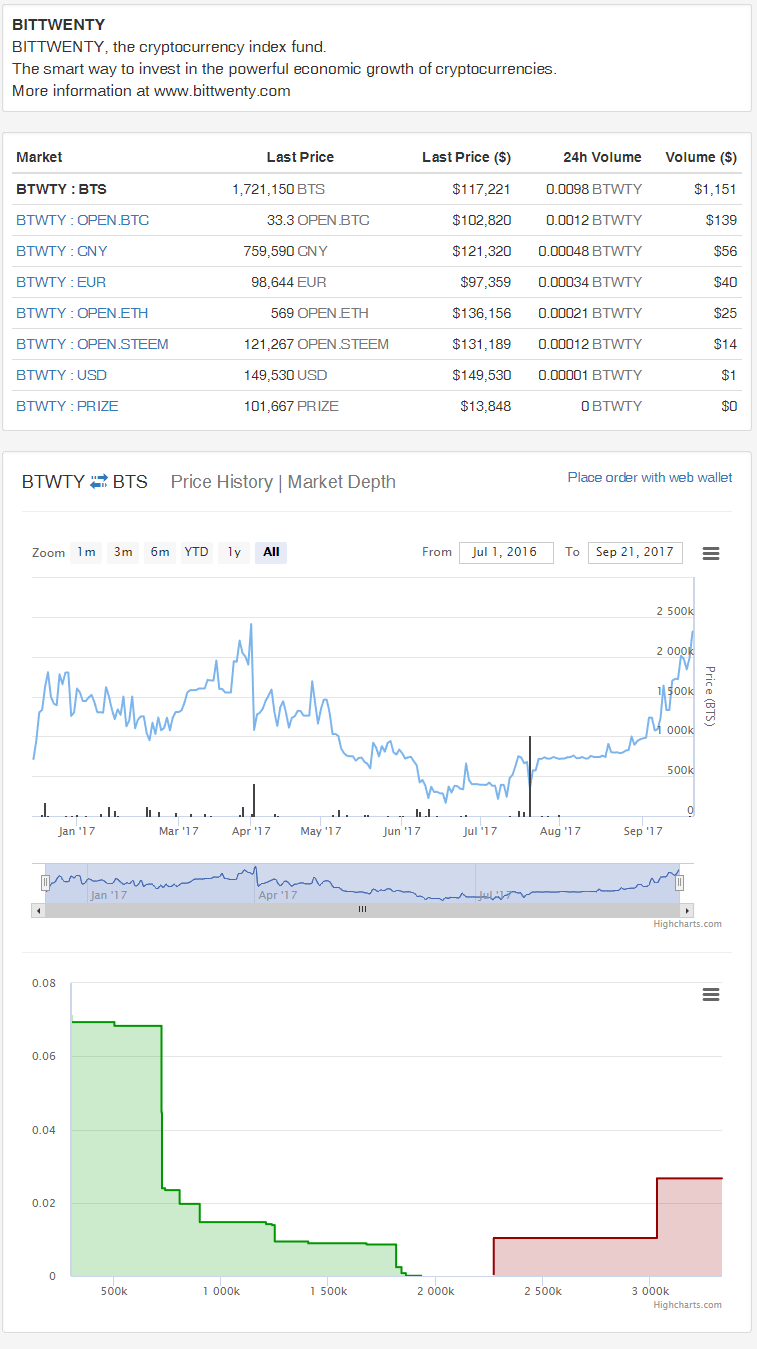
Task: Open the depth chart hamburger menu
Action: [x=711, y=994]
